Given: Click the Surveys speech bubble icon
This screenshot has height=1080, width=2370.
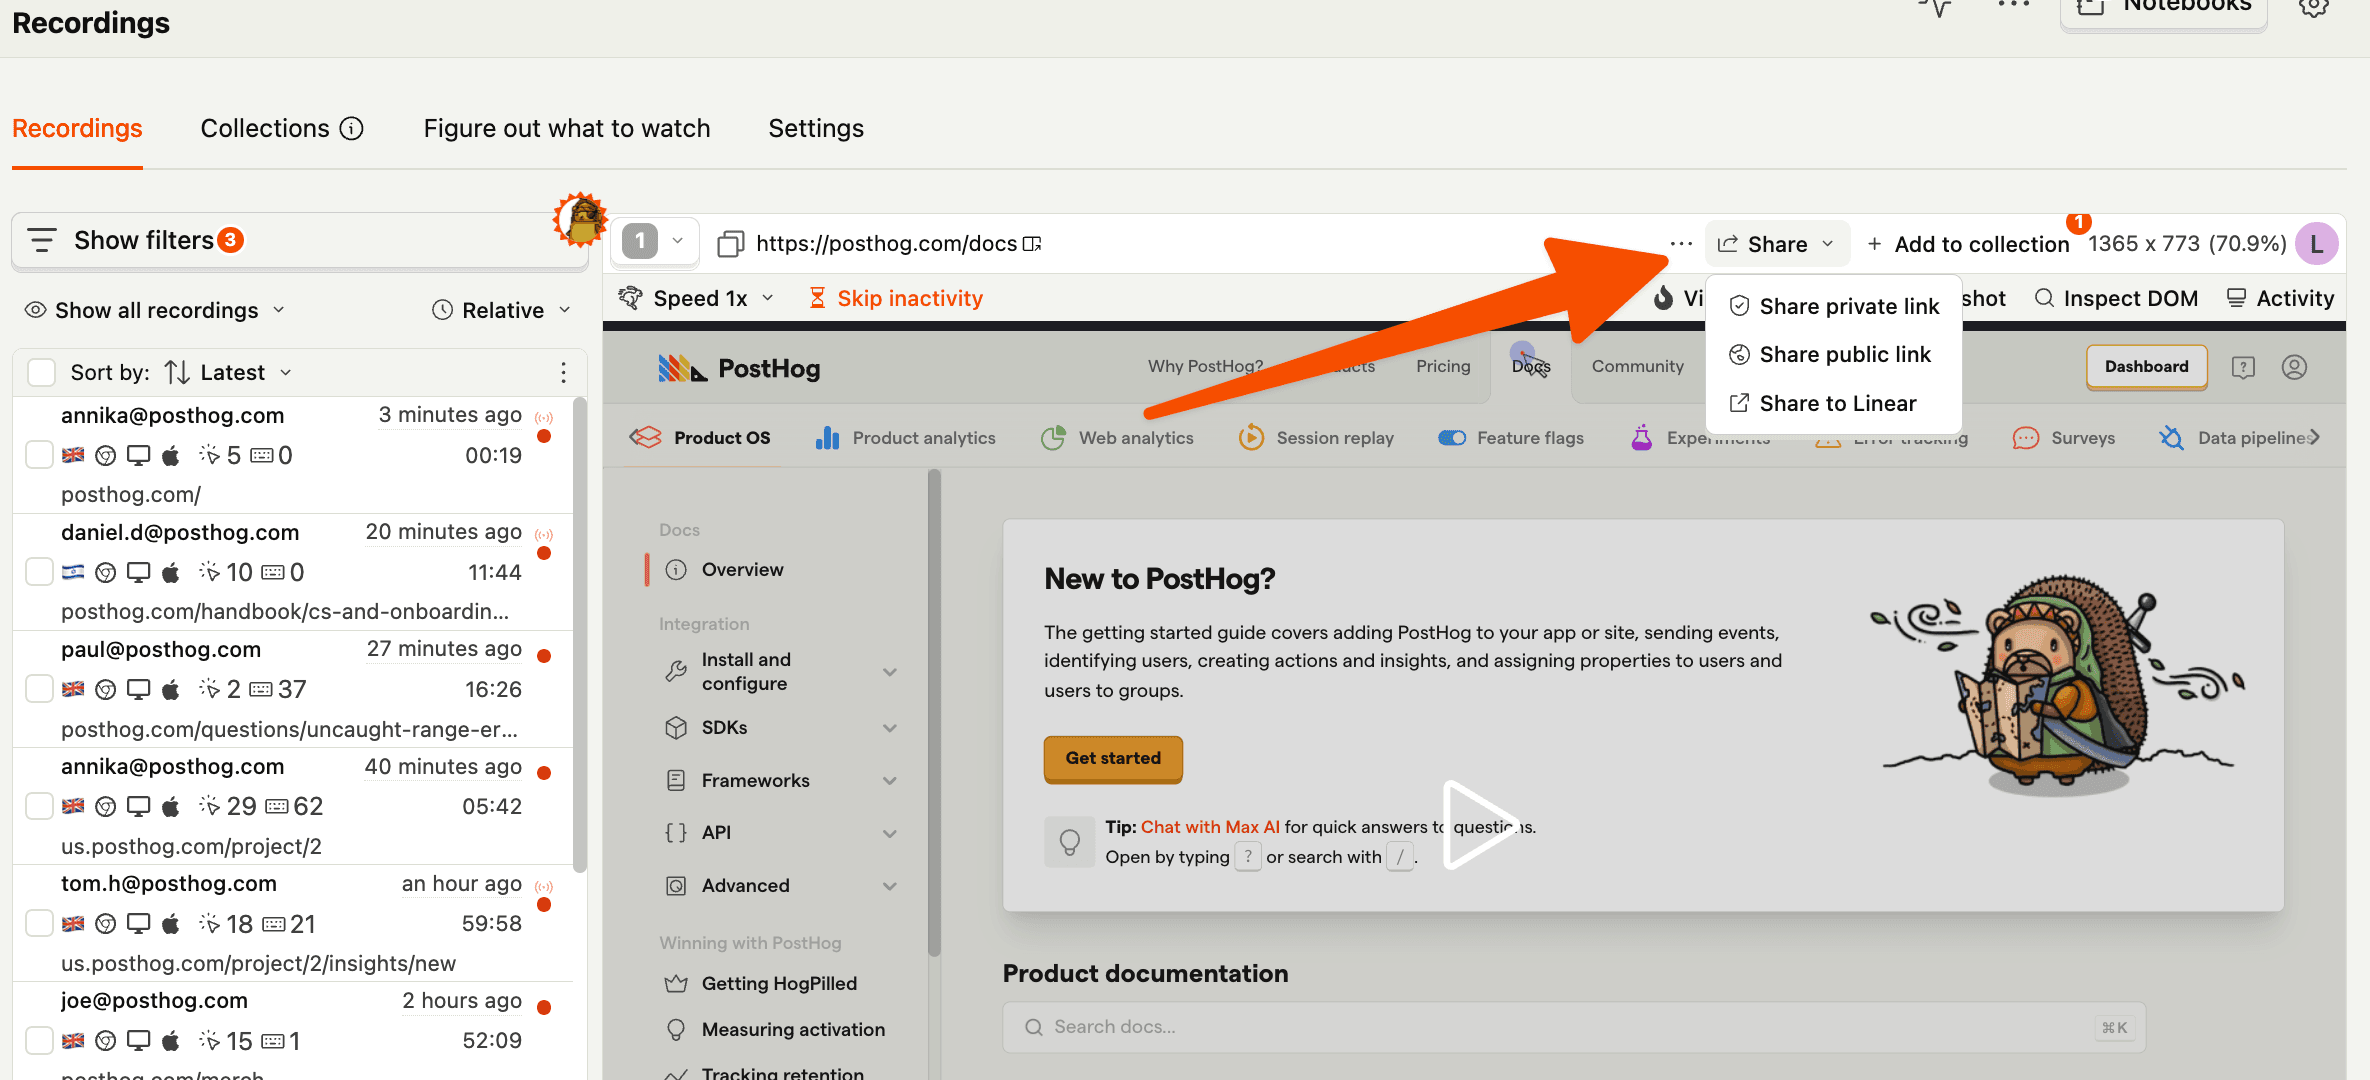Looking at the screenshot, I should [2025, 438].
